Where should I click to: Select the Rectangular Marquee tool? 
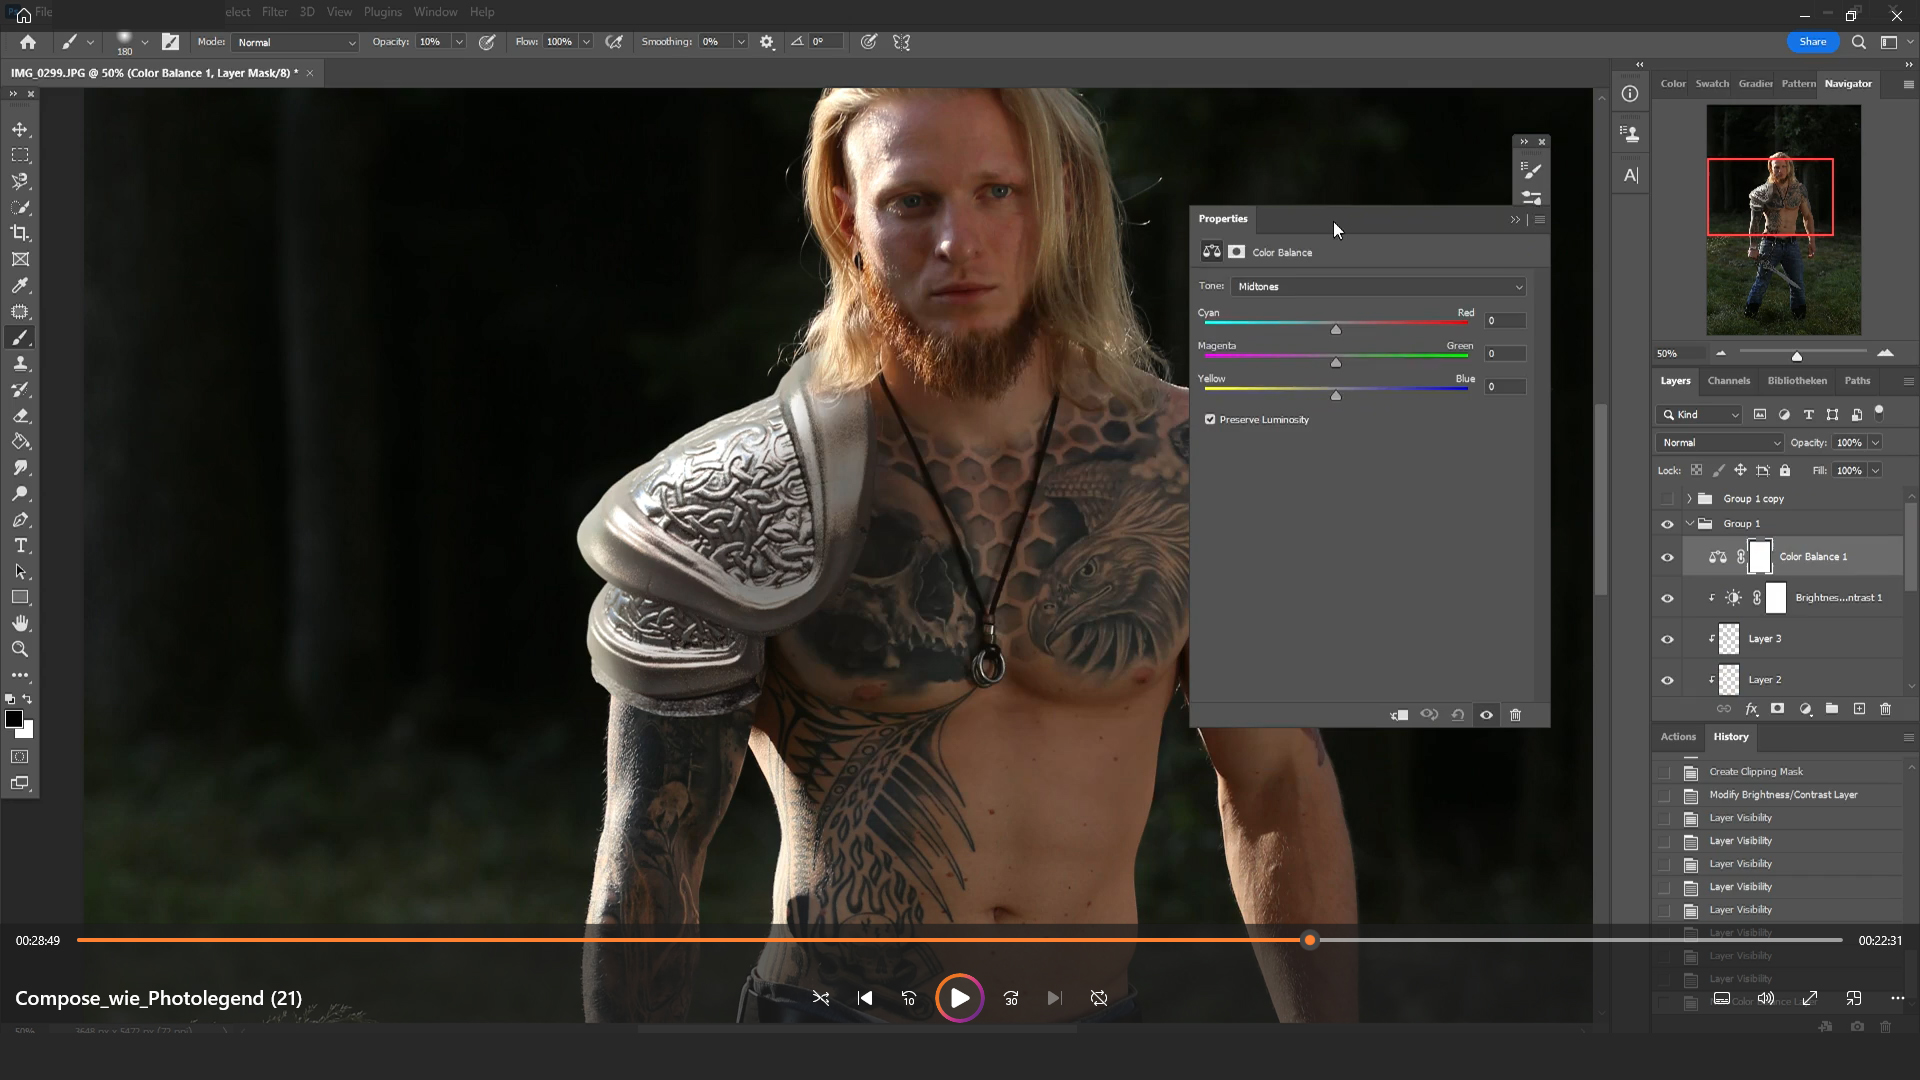point(20,156)
